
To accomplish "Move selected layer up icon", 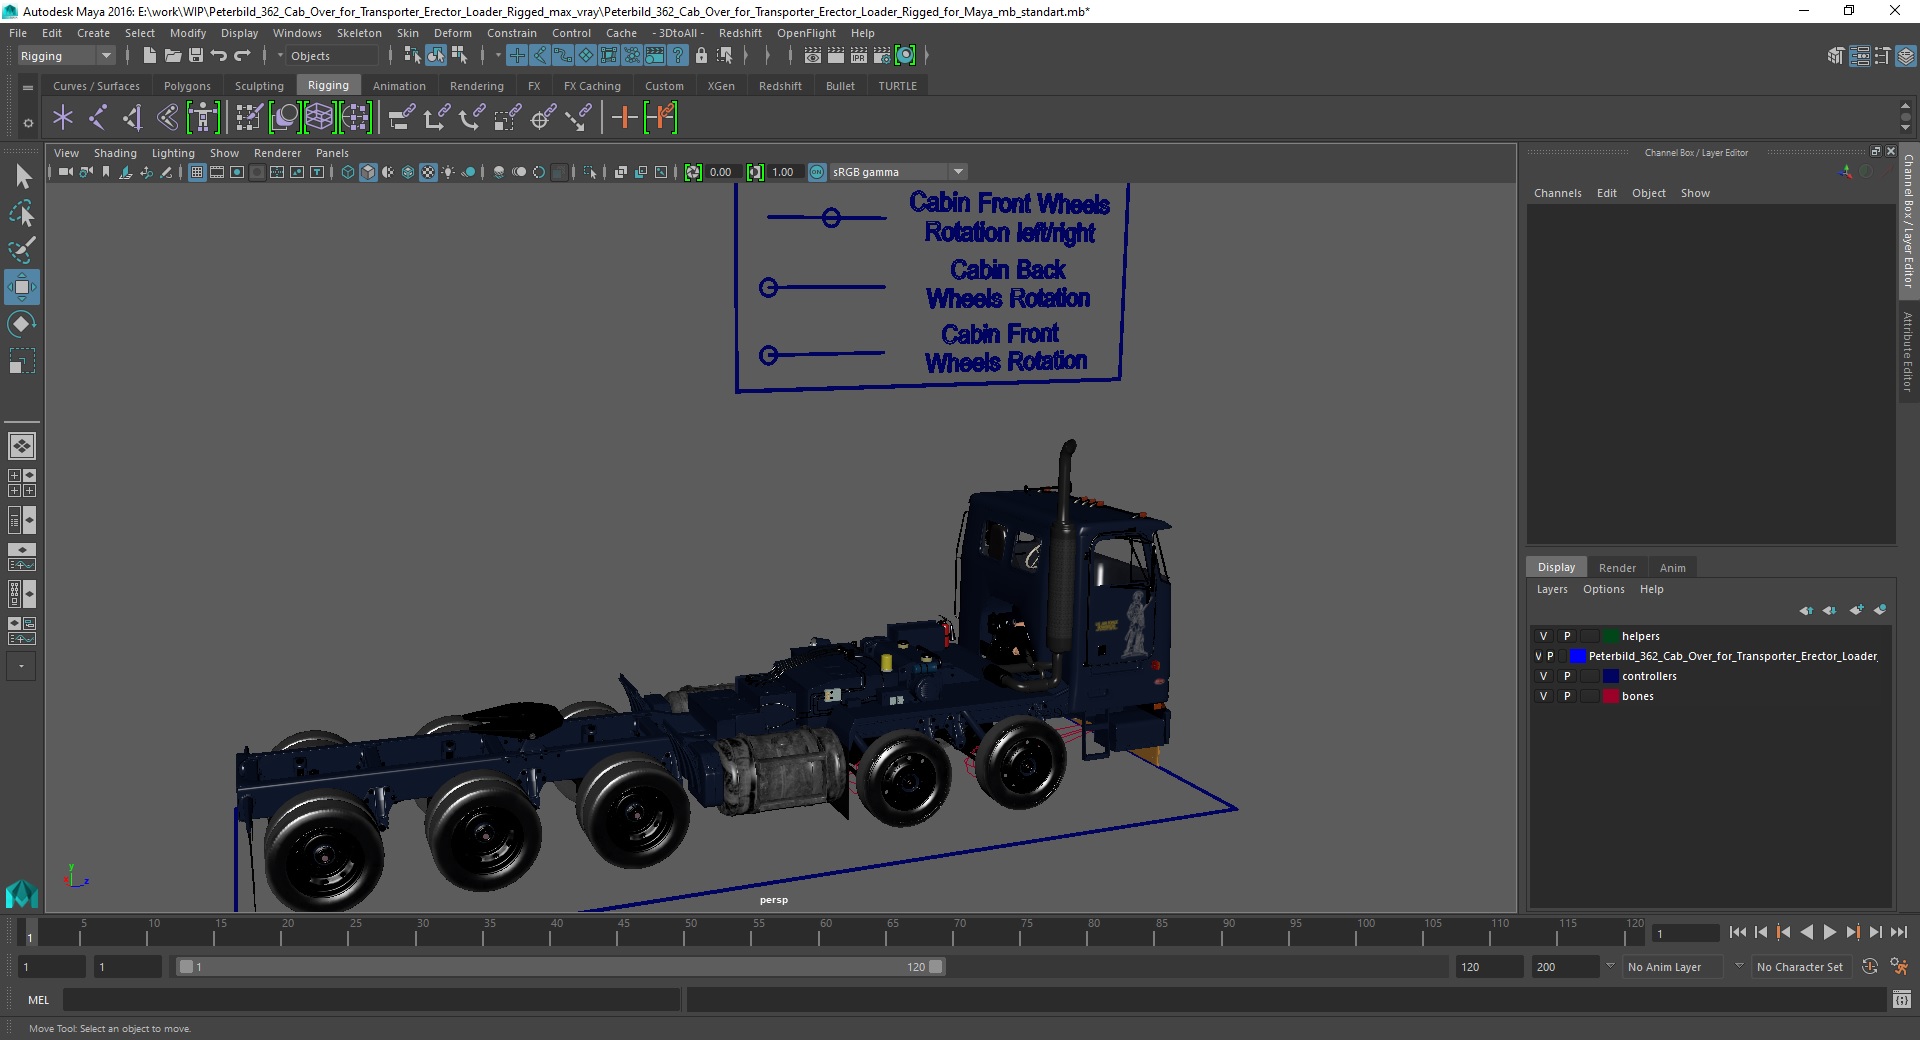I will pyautogui.click(x=1806, y=610).
